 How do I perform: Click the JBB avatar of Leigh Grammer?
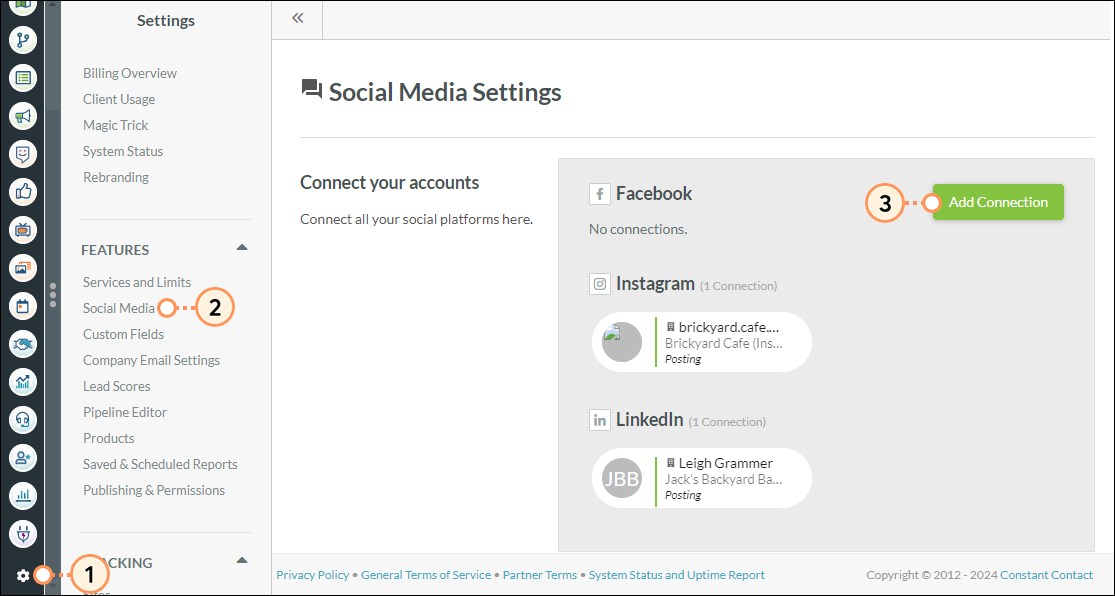pos(621,478)
